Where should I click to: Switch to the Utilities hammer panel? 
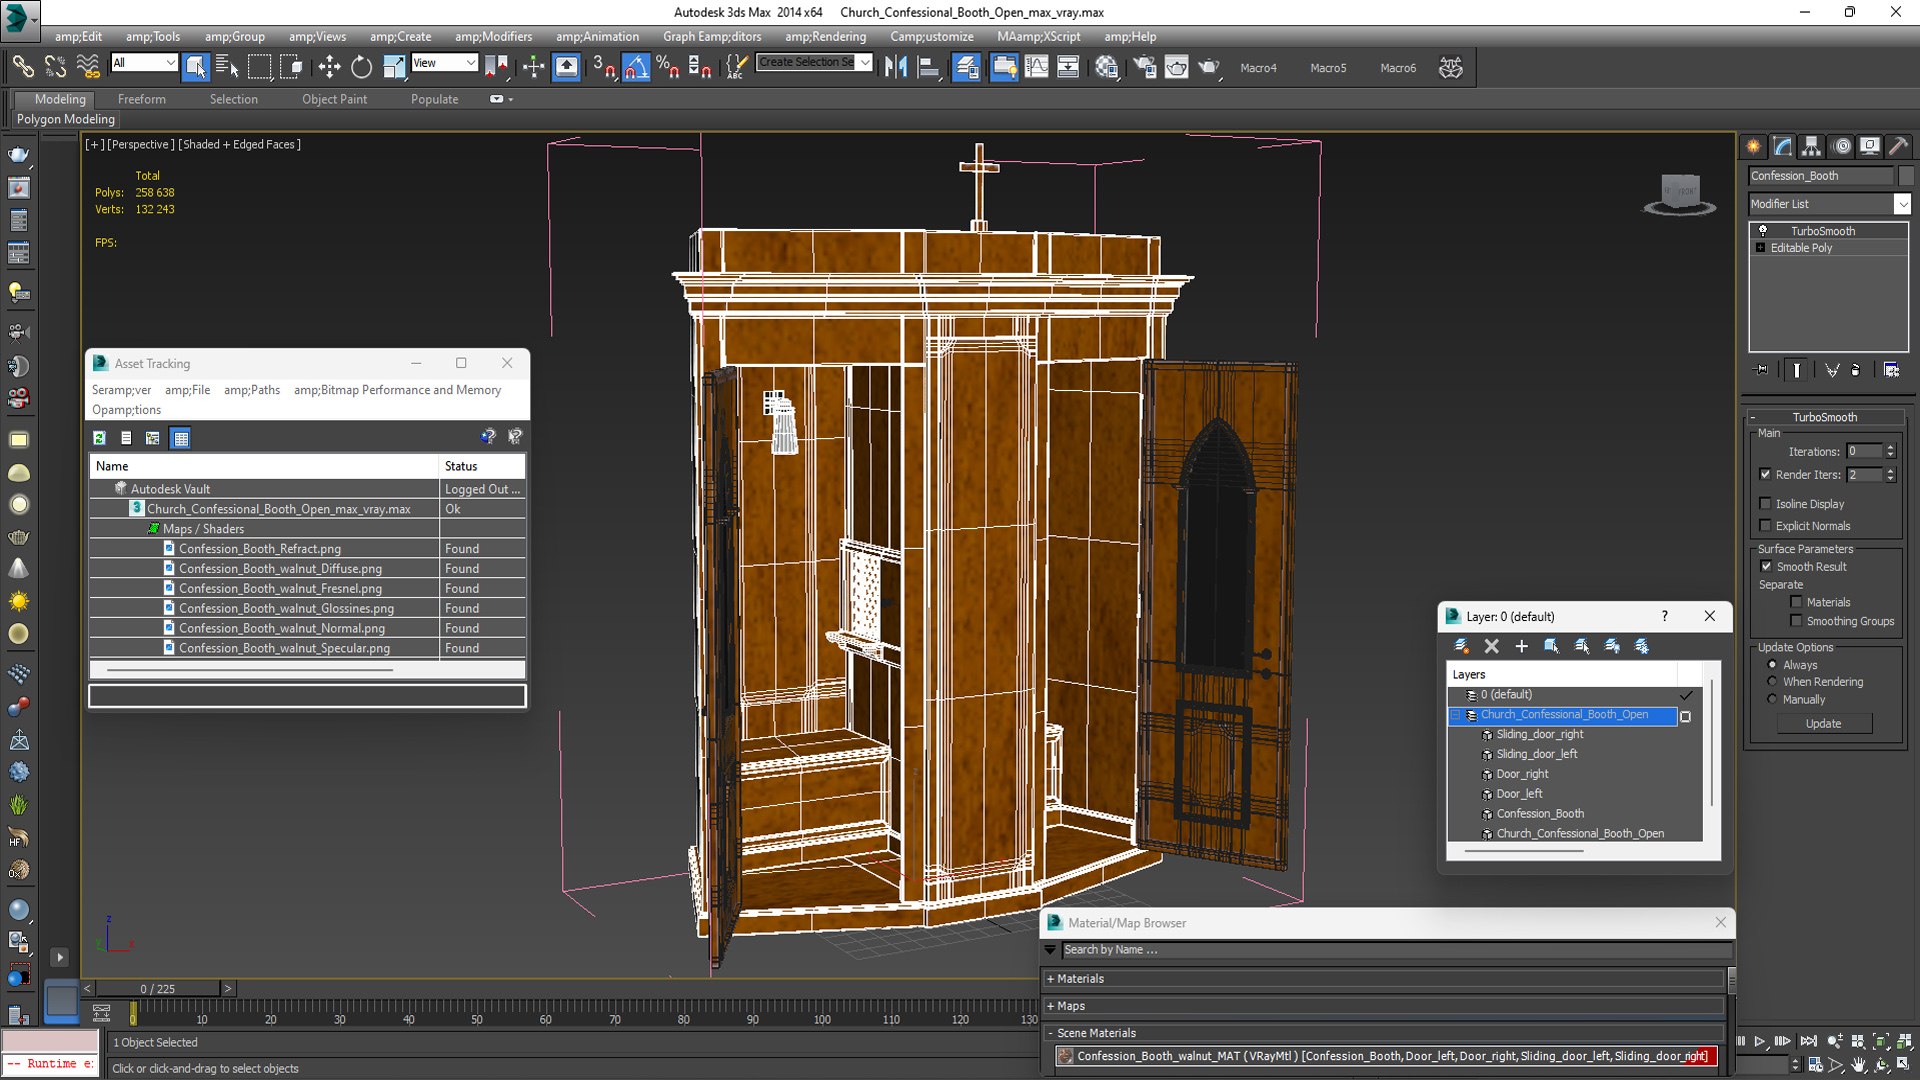1899,146
